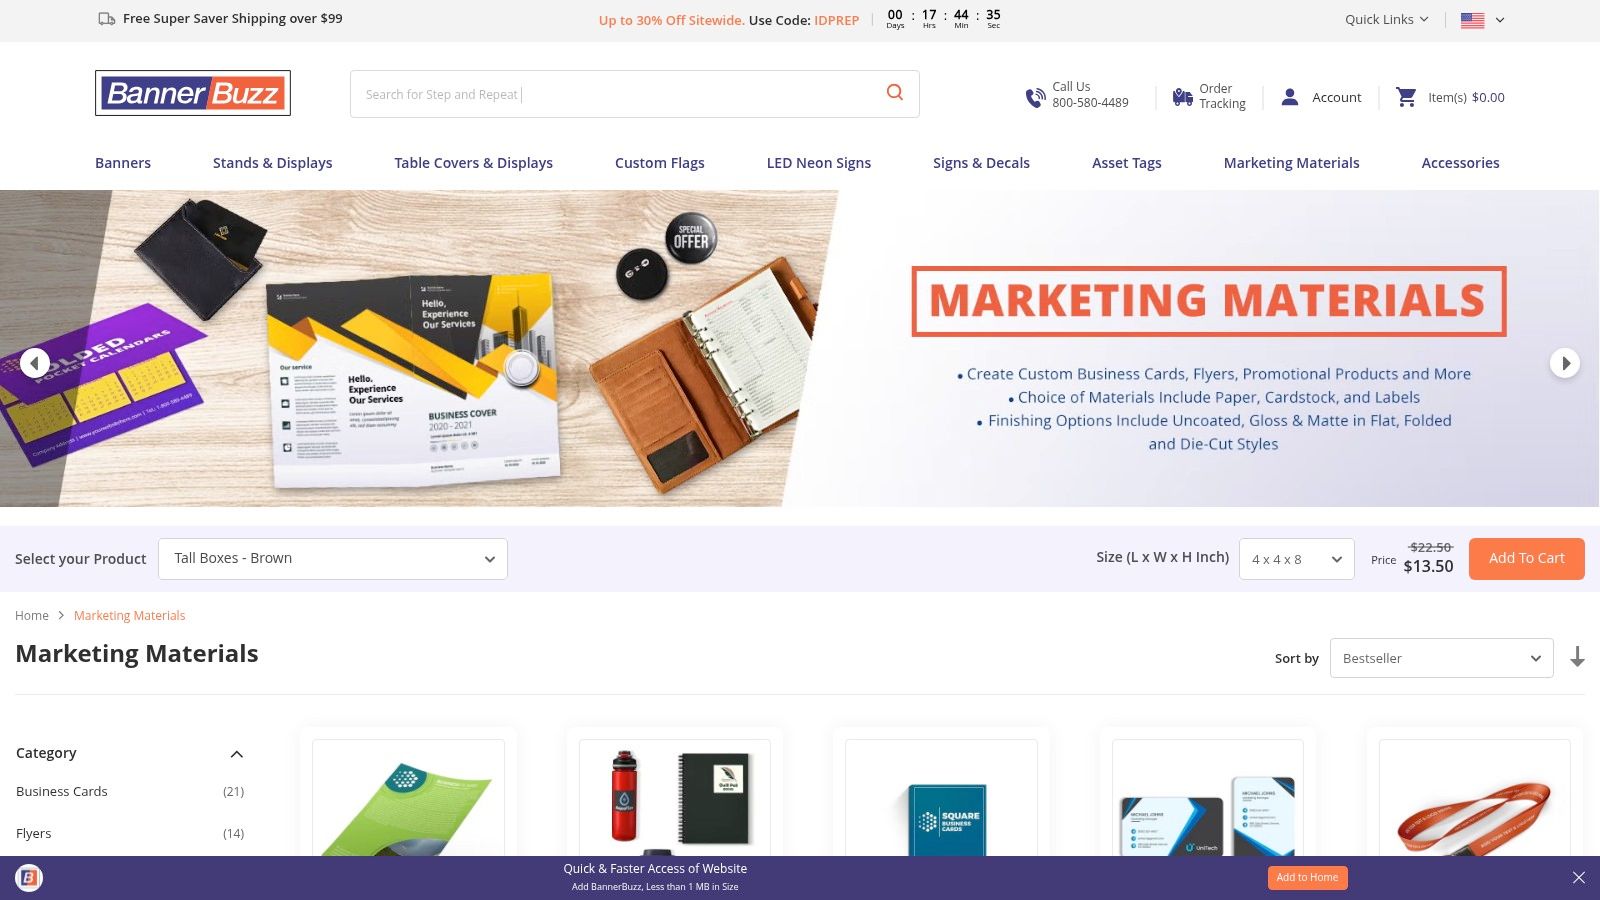Screen dimensions: 1600x900
Task: Click Order Tracking link text
Action: pyautogui.click(x=1223, y=96)
